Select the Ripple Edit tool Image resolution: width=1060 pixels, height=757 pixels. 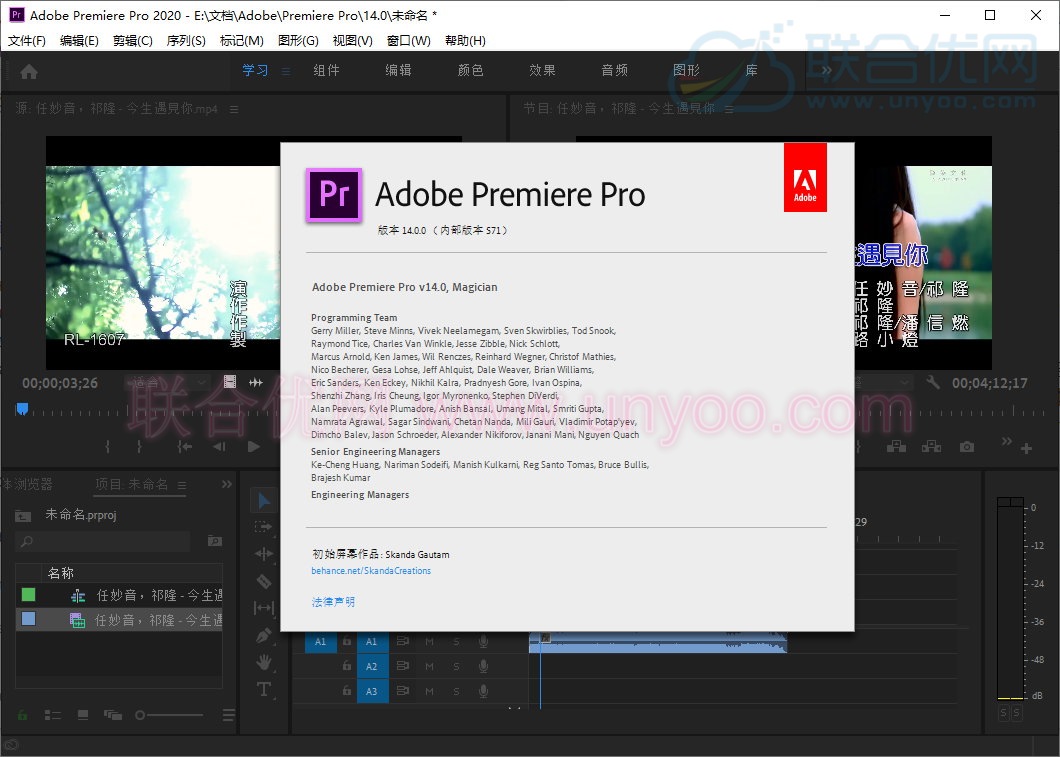pos(264,554)
